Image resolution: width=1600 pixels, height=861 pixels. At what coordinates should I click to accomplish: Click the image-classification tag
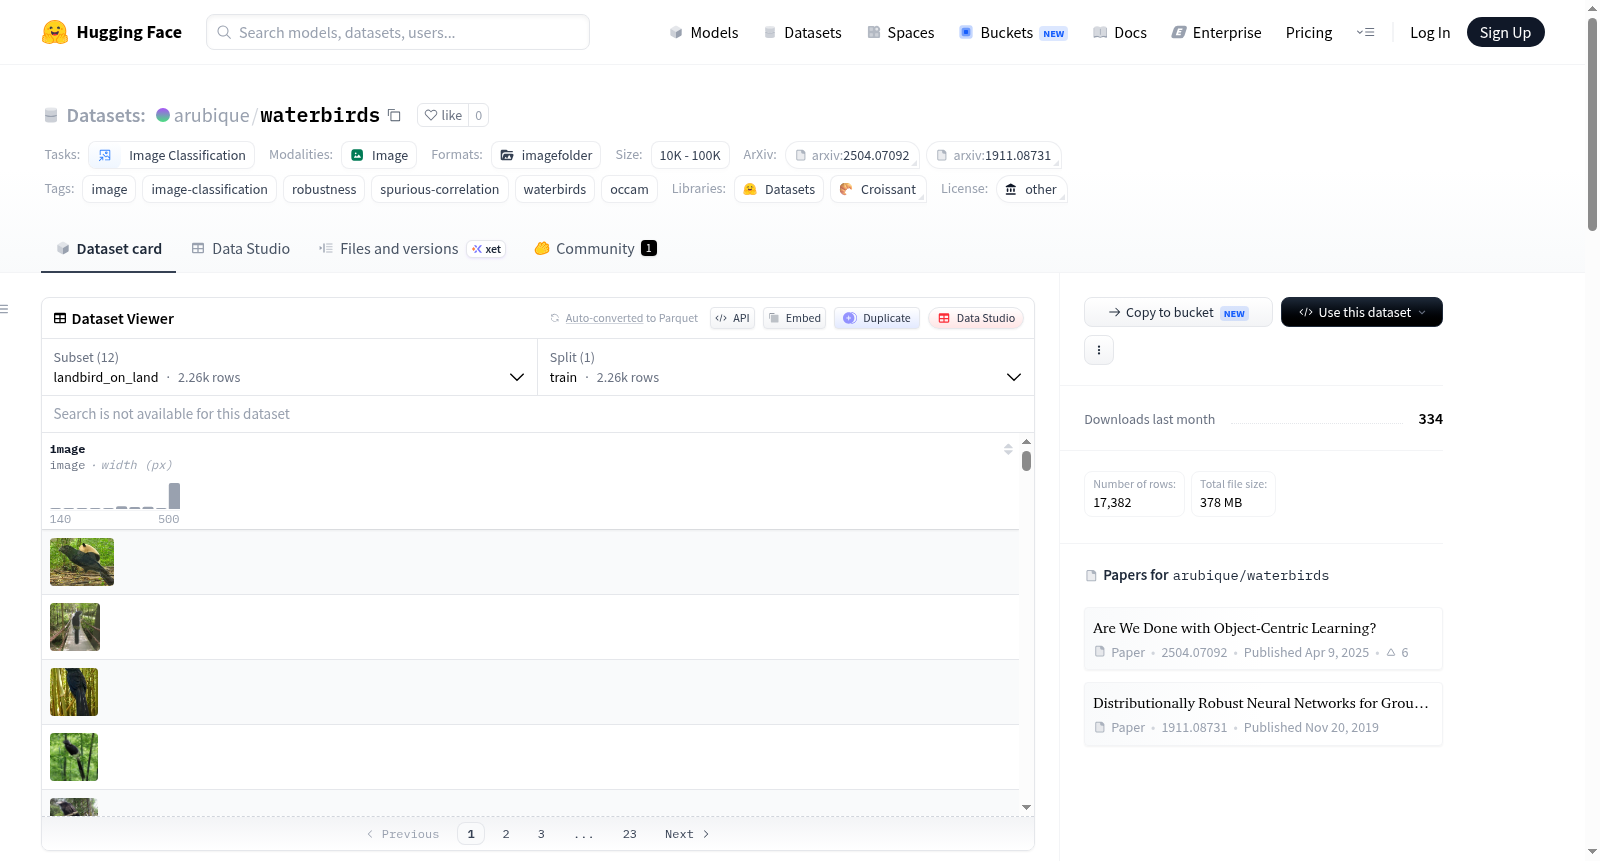pos(210,189)
